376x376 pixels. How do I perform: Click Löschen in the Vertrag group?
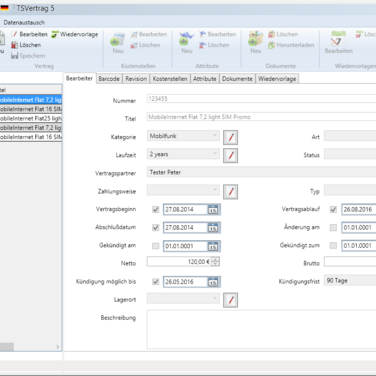pos(26,45)
